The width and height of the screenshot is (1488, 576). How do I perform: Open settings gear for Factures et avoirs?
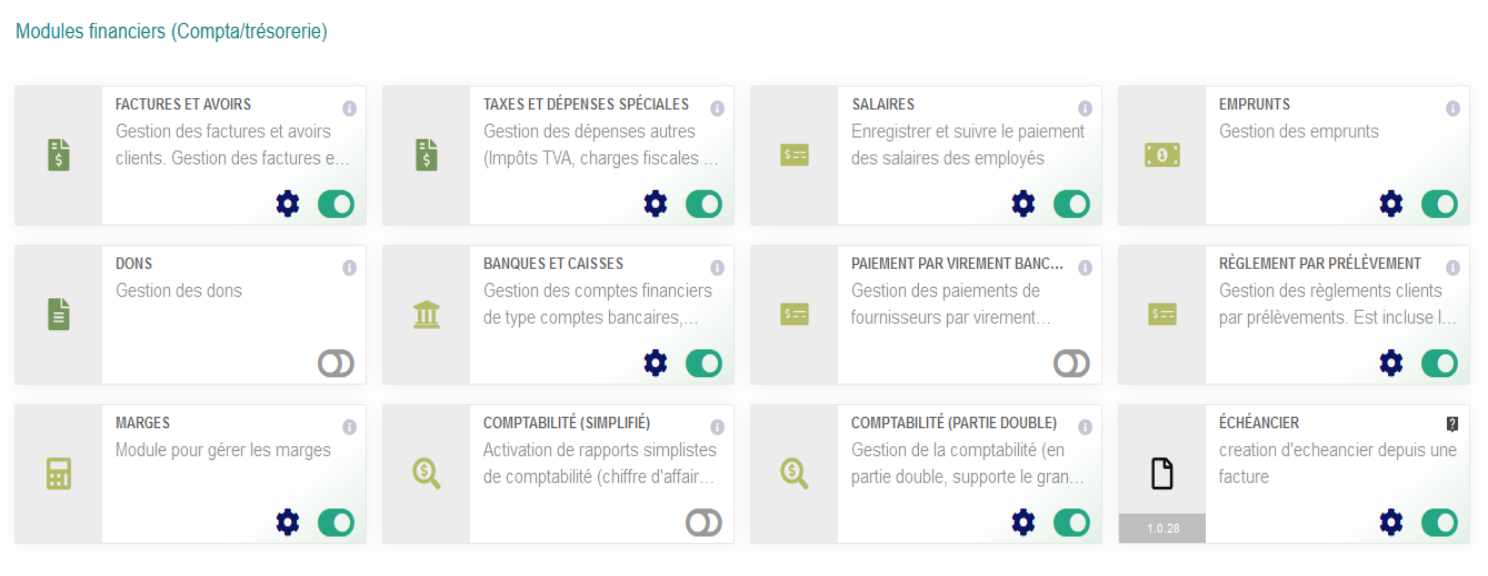288,205
